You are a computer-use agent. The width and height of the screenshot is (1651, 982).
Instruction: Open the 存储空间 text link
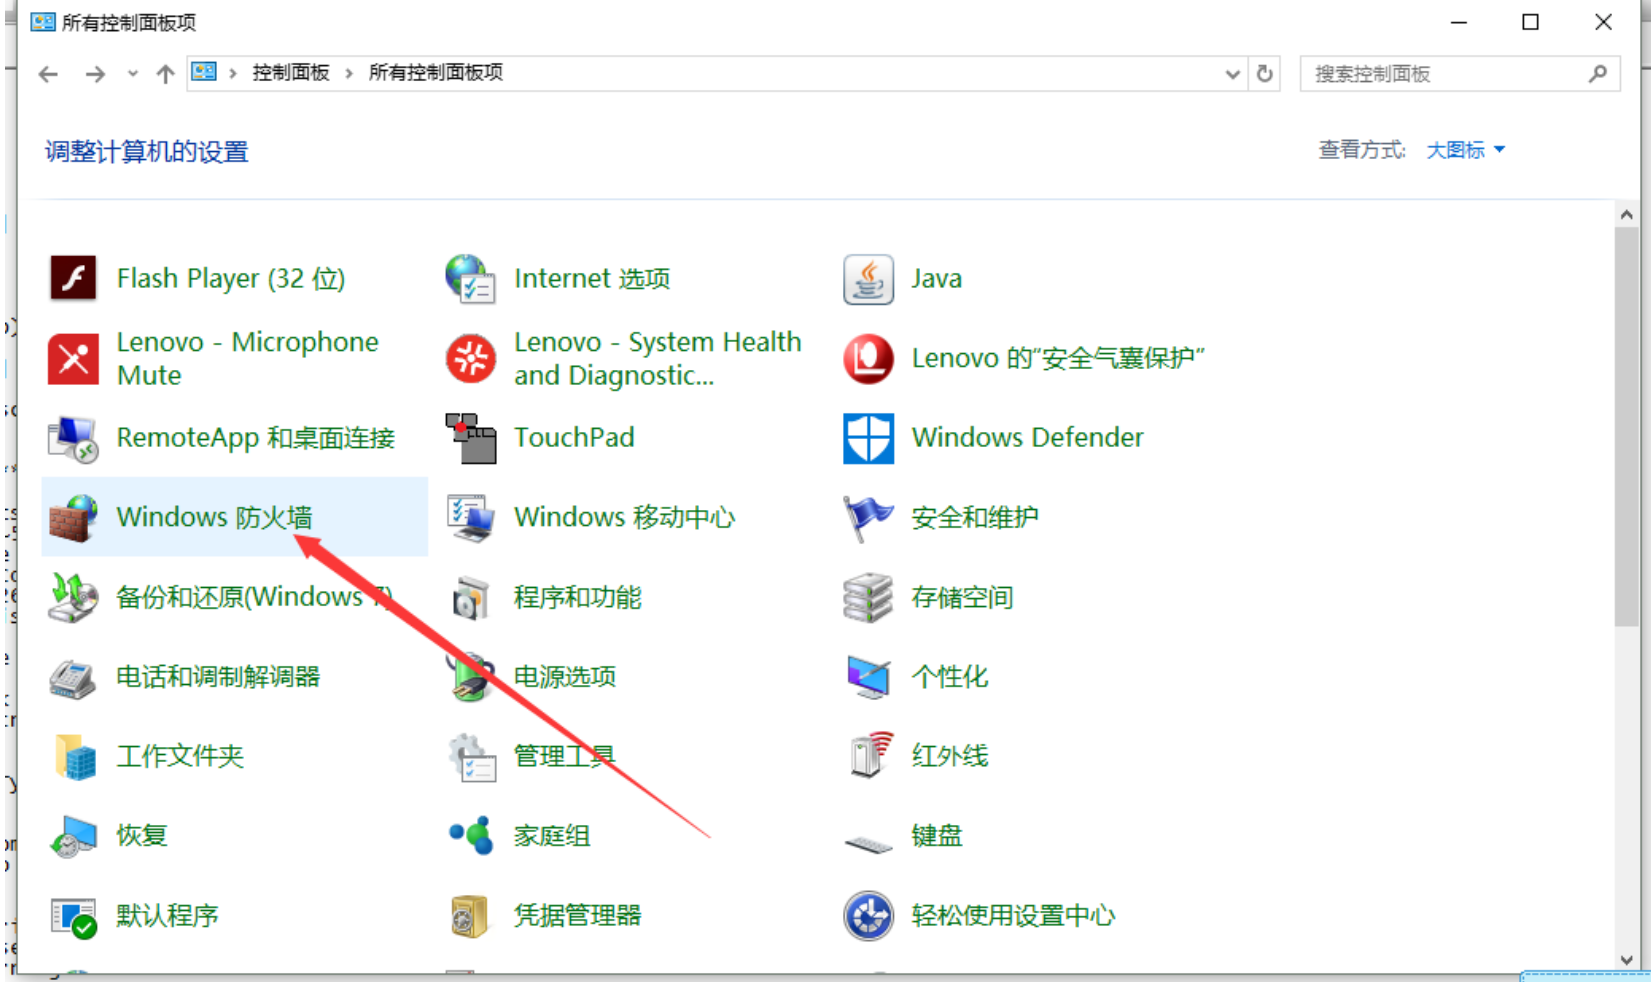[962, 597]
